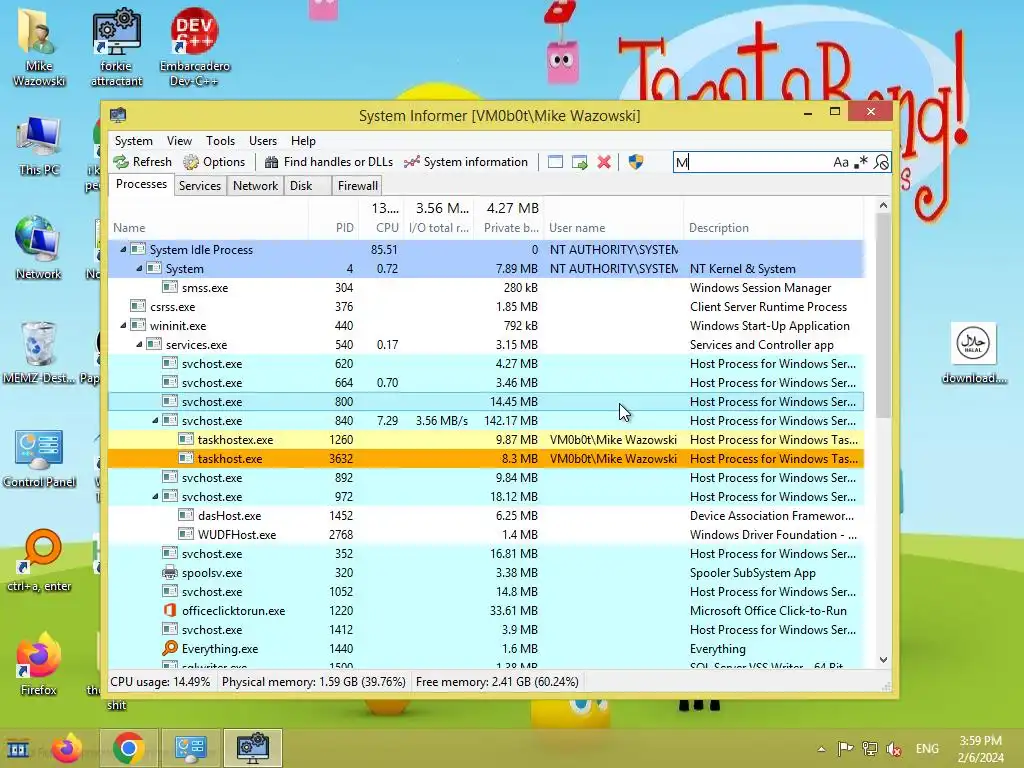
Task: Sort by the I/O total rate column header
Action: (x=439, y=227)
